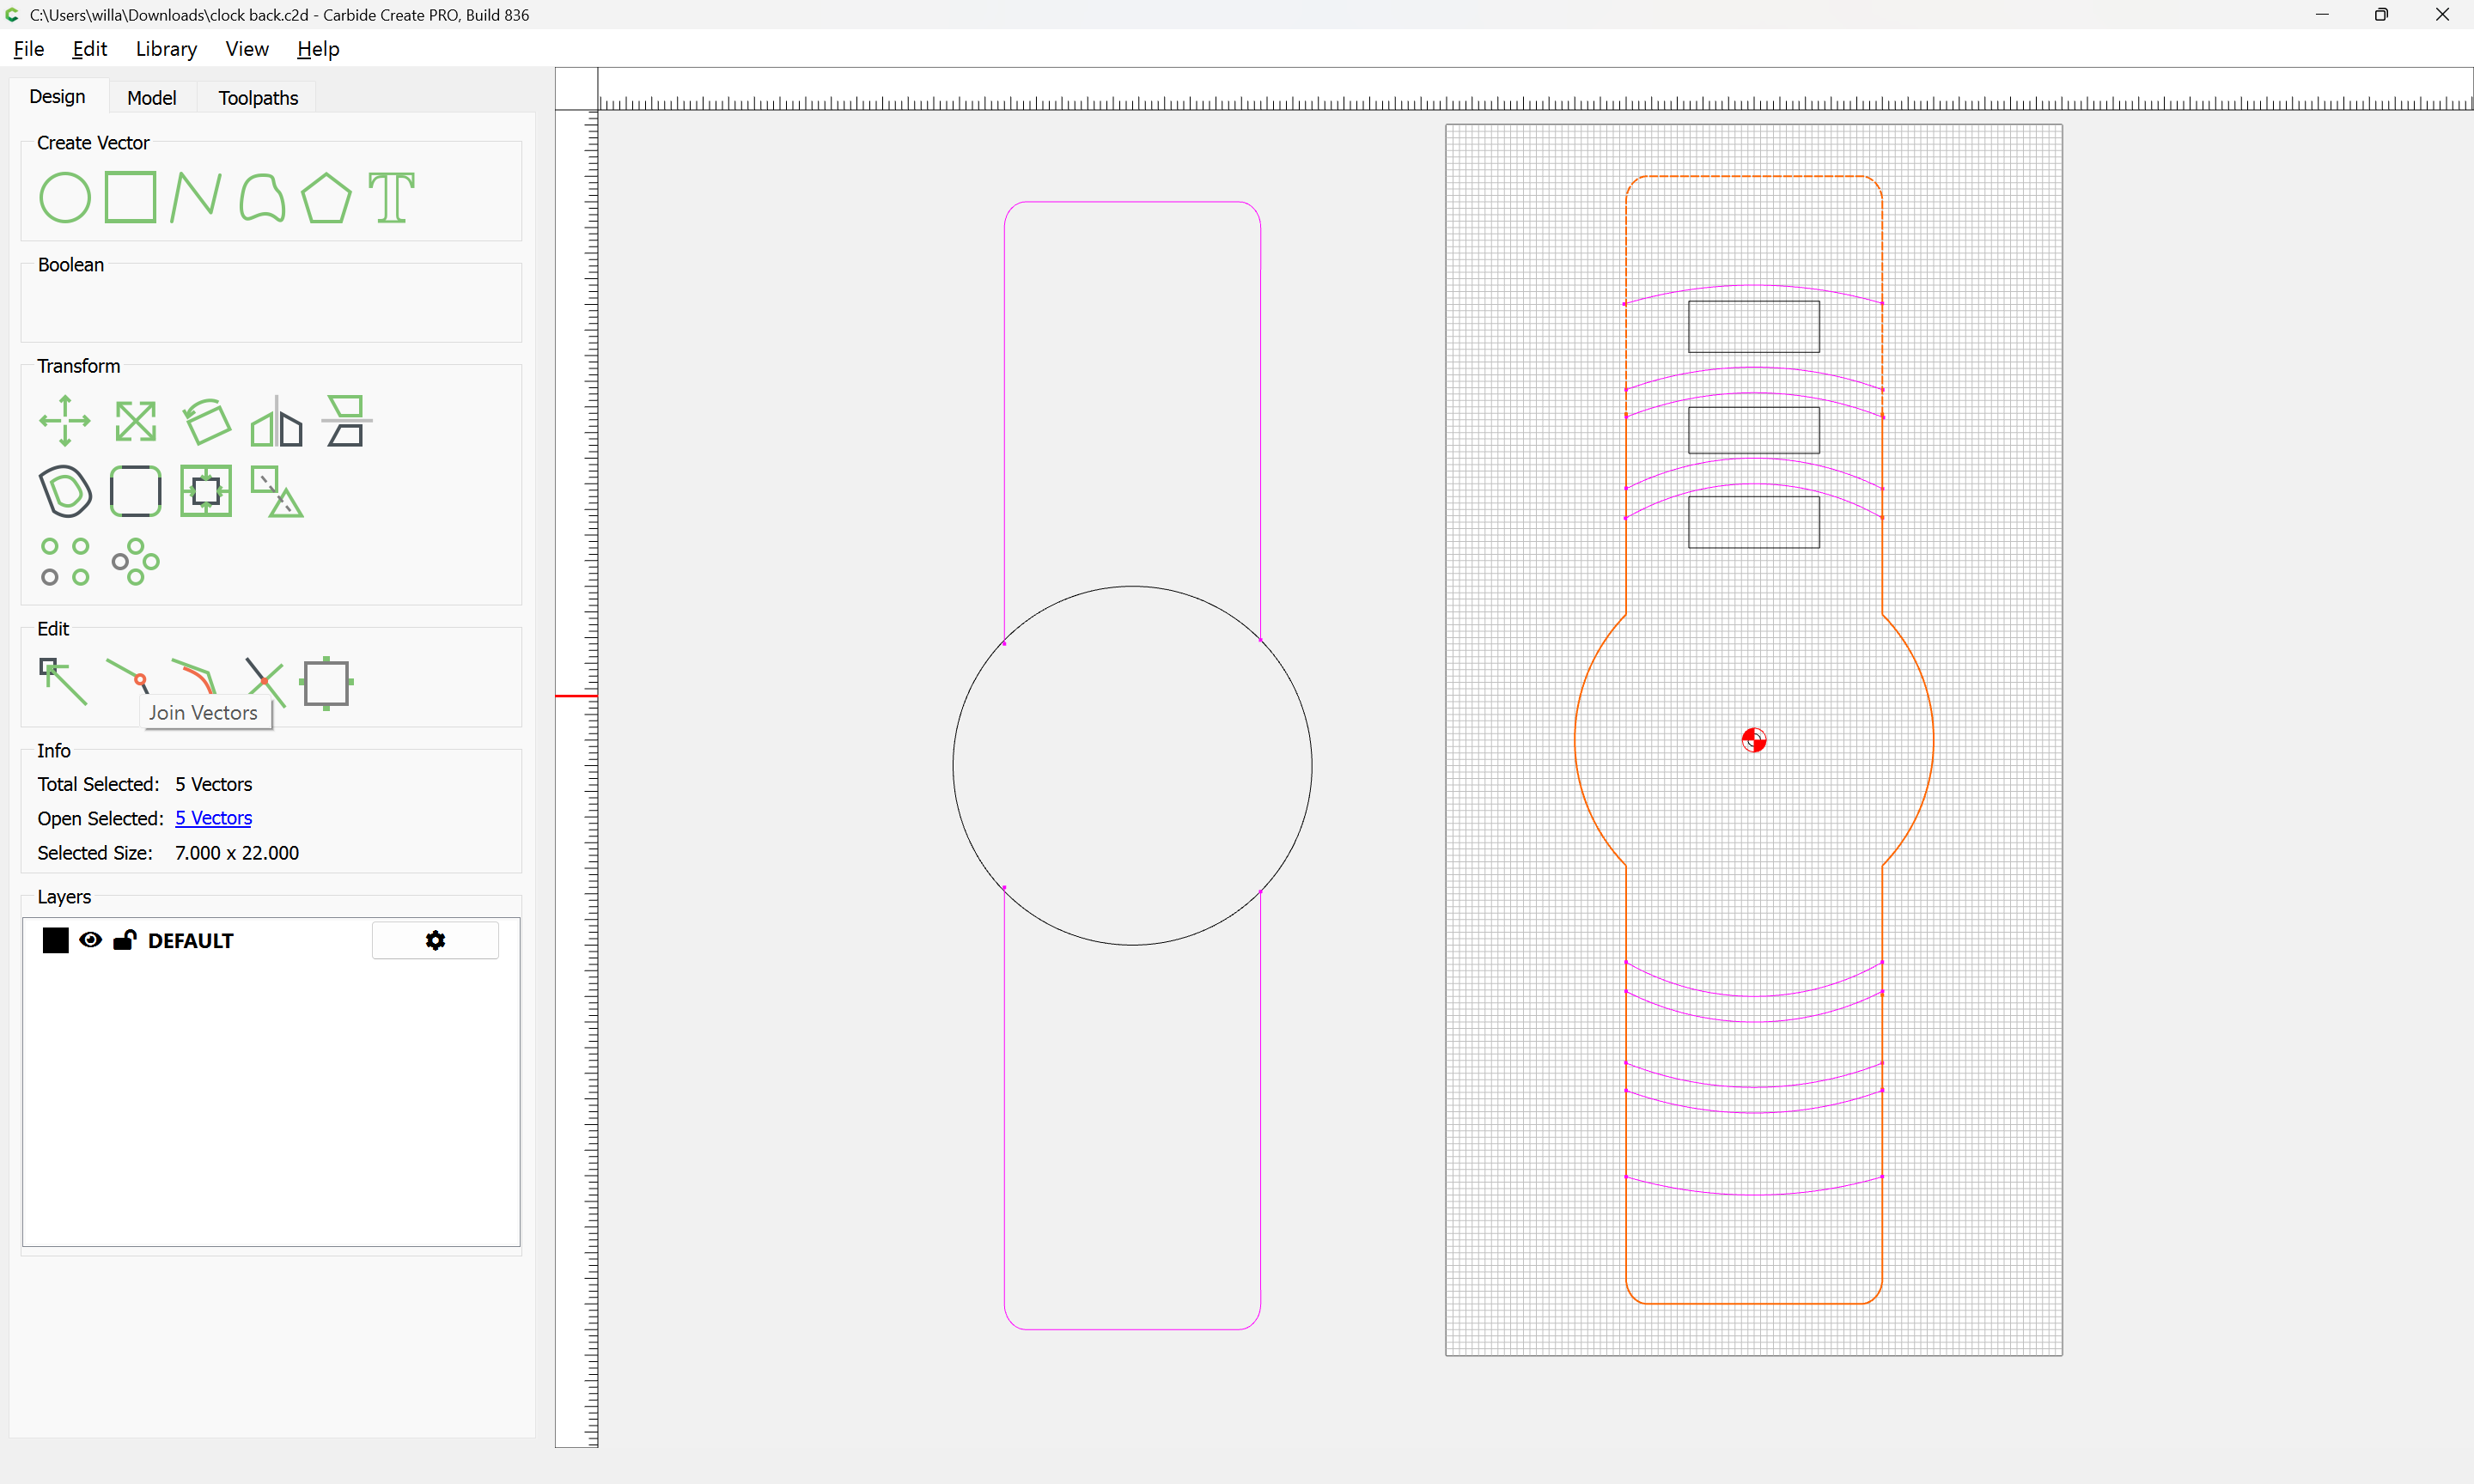Select the Text creation tool
Viewport: 2474px width, 1484px height.
tap(391, 197)
